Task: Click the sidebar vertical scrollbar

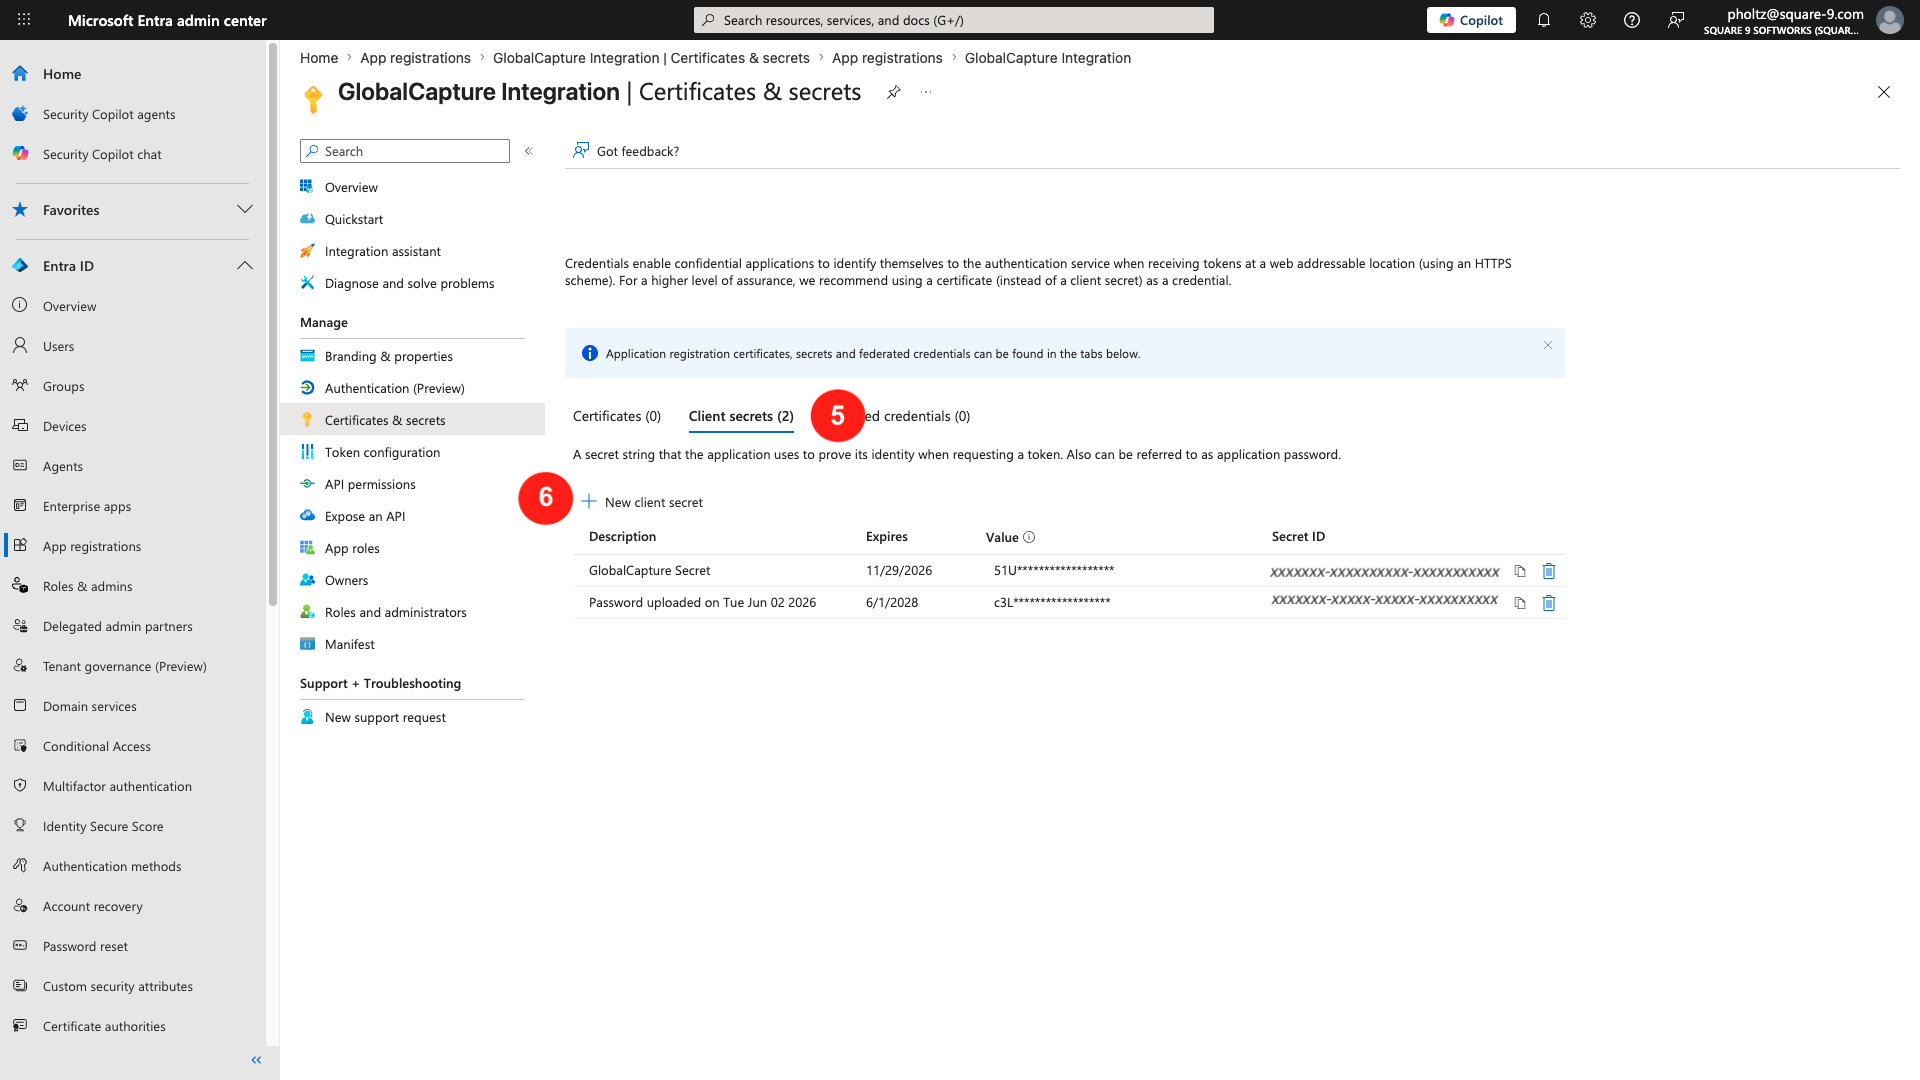Action: 272,325
